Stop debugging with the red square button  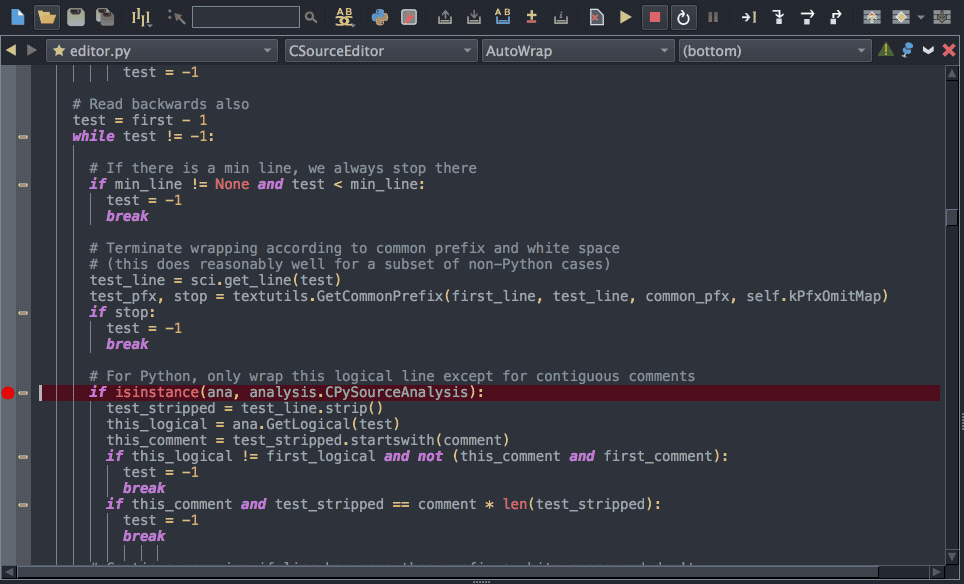point(655,17)
